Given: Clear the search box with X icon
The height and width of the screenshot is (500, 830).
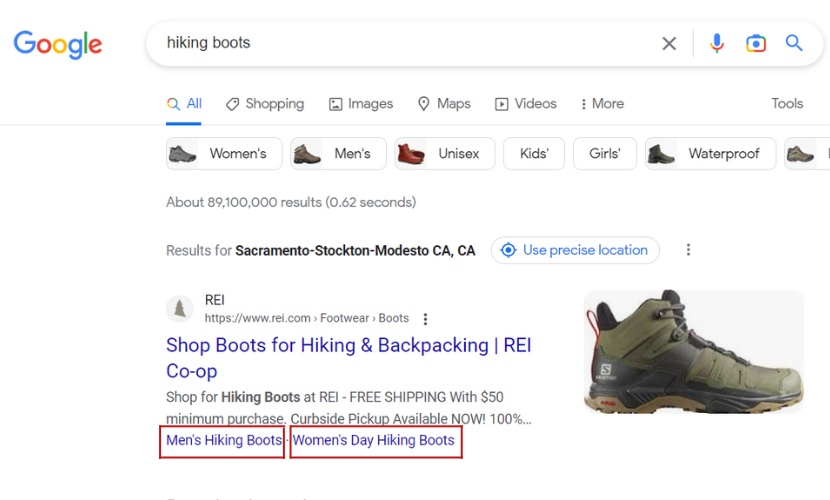Looking at the screenshot, I should [x=669, y=43].
